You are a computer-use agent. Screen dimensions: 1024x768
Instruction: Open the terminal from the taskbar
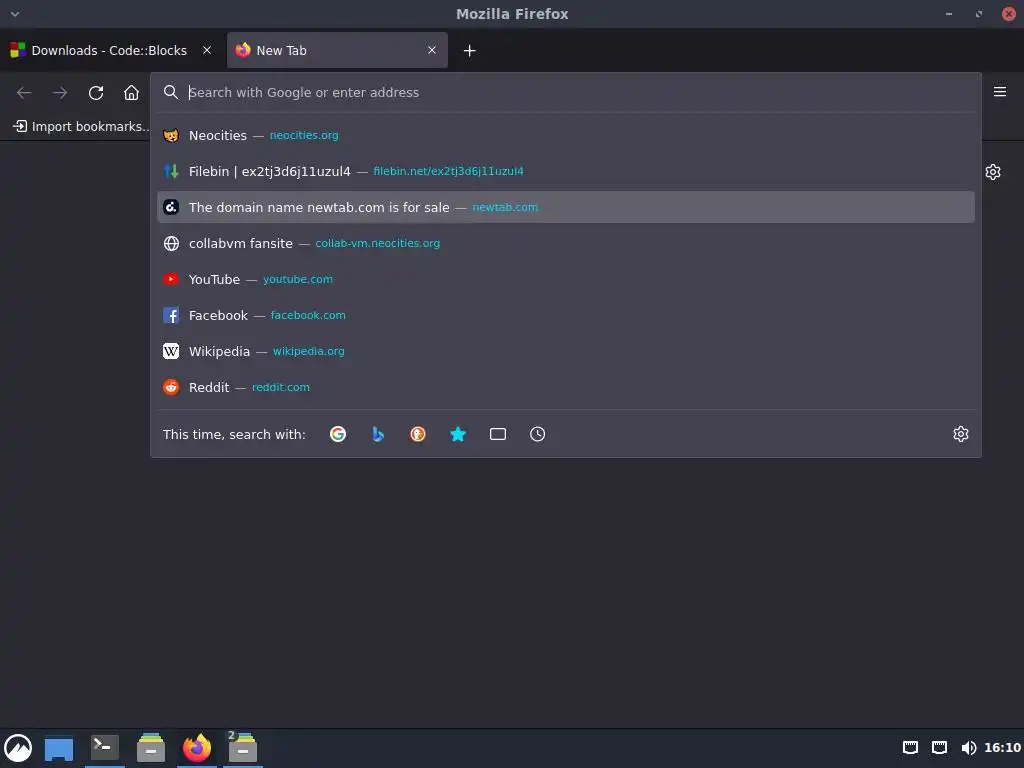click(x=104, y=747)
